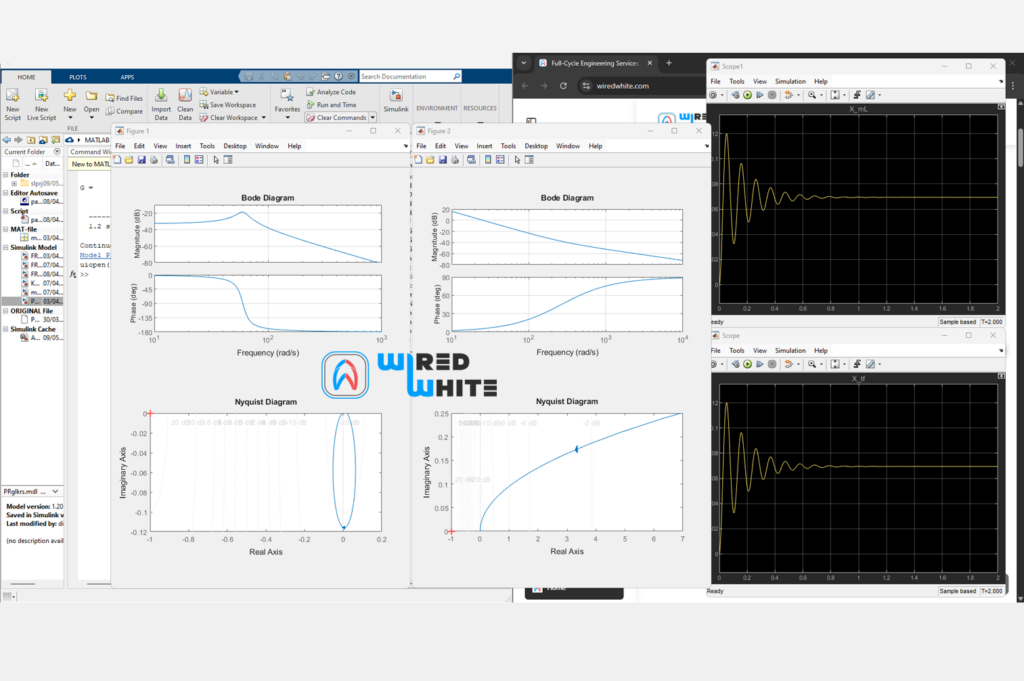The image size is (1024, 681).
Task: Collapse the MAT-file group
Action: pos(6,229)
